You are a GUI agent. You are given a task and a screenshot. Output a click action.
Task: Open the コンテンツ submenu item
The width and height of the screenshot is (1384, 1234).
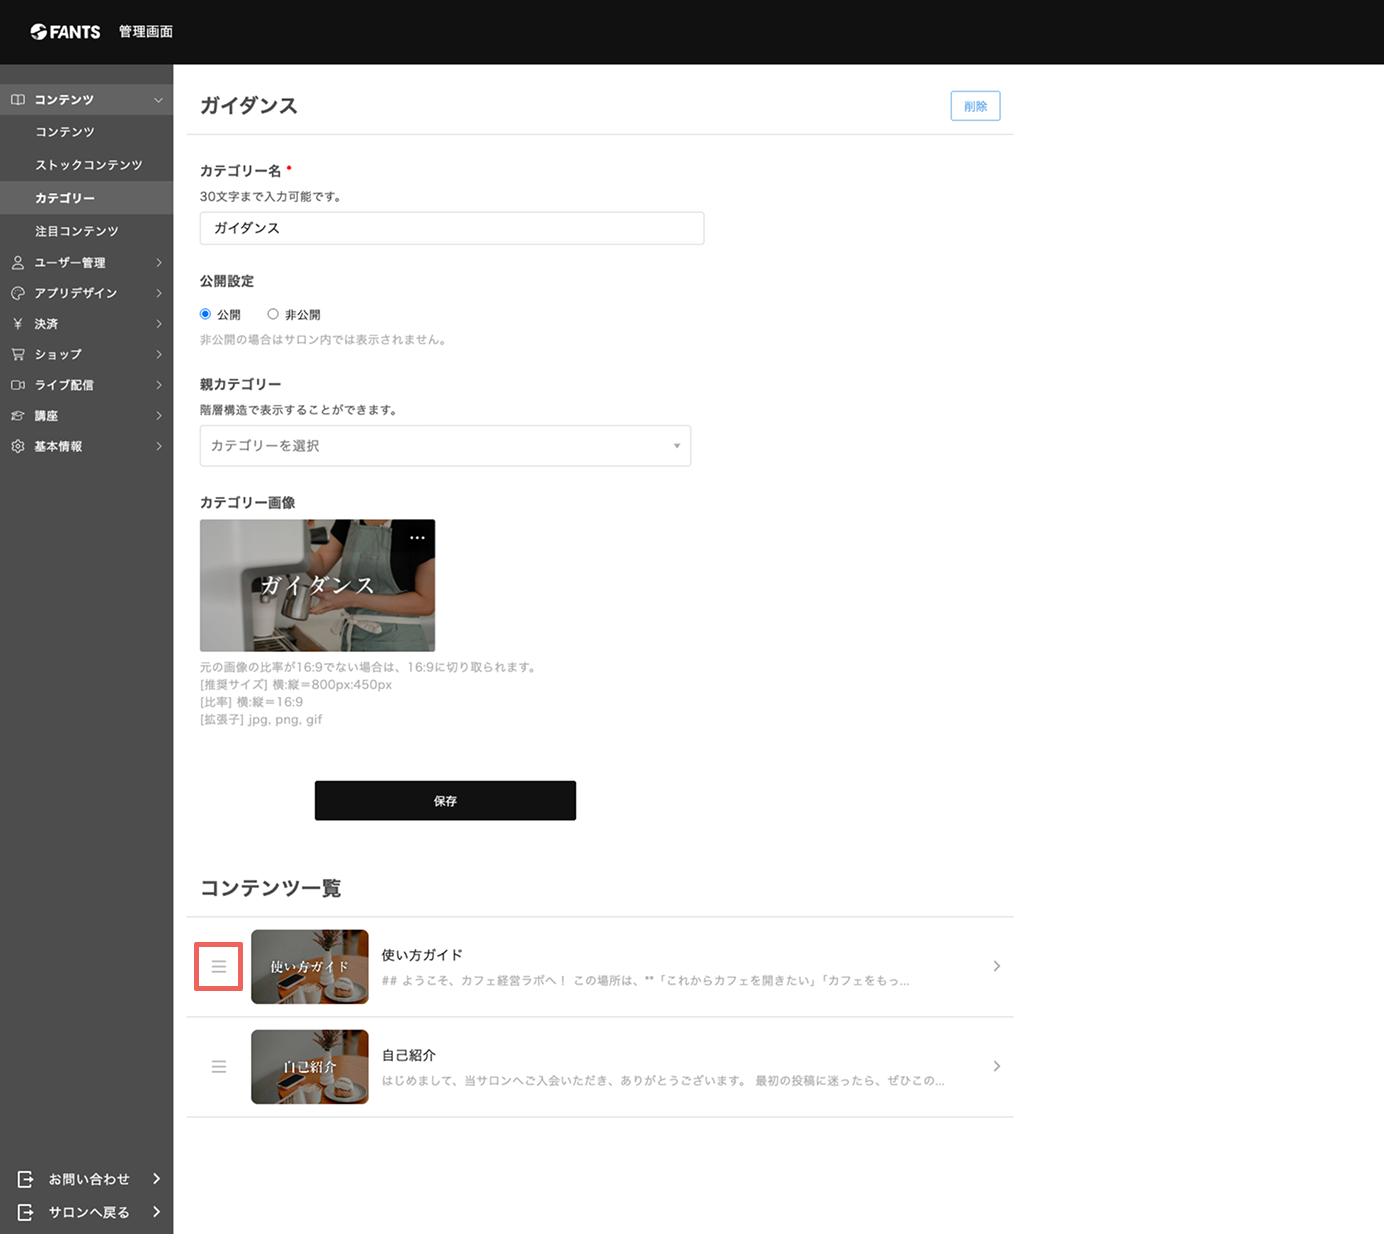pos(65,132)
